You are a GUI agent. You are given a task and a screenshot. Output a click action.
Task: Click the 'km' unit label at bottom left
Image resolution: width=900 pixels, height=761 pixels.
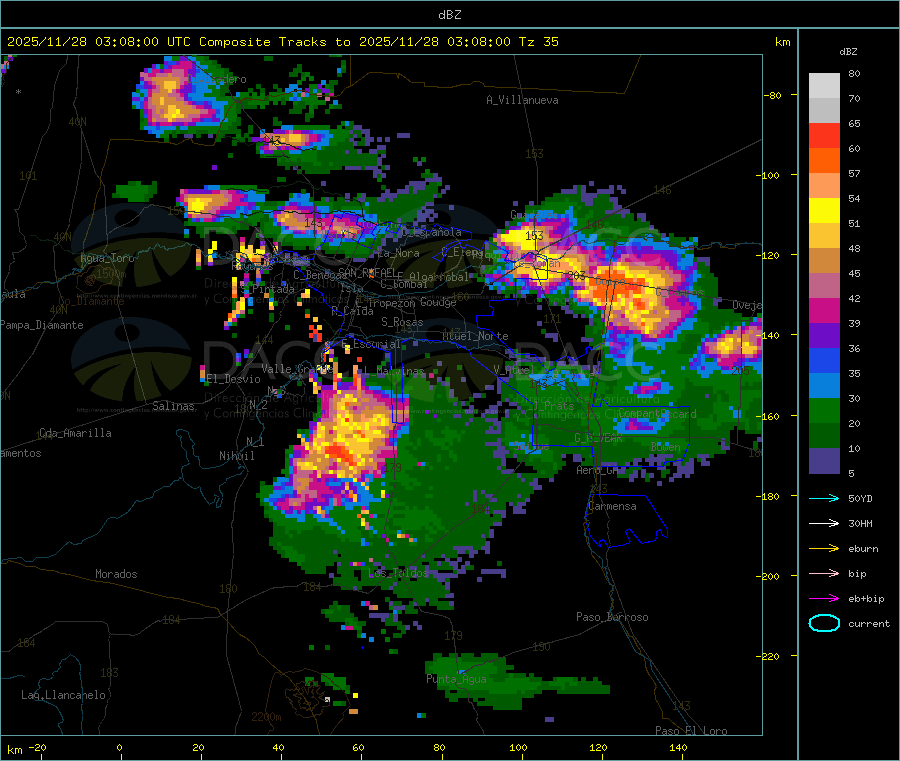pos(14,750)
